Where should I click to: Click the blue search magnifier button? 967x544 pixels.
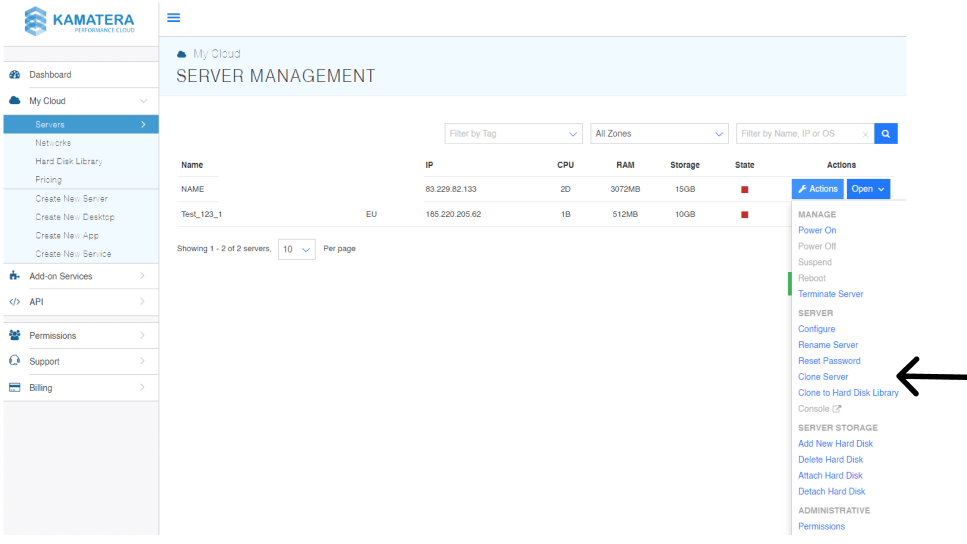click(885, 134)
